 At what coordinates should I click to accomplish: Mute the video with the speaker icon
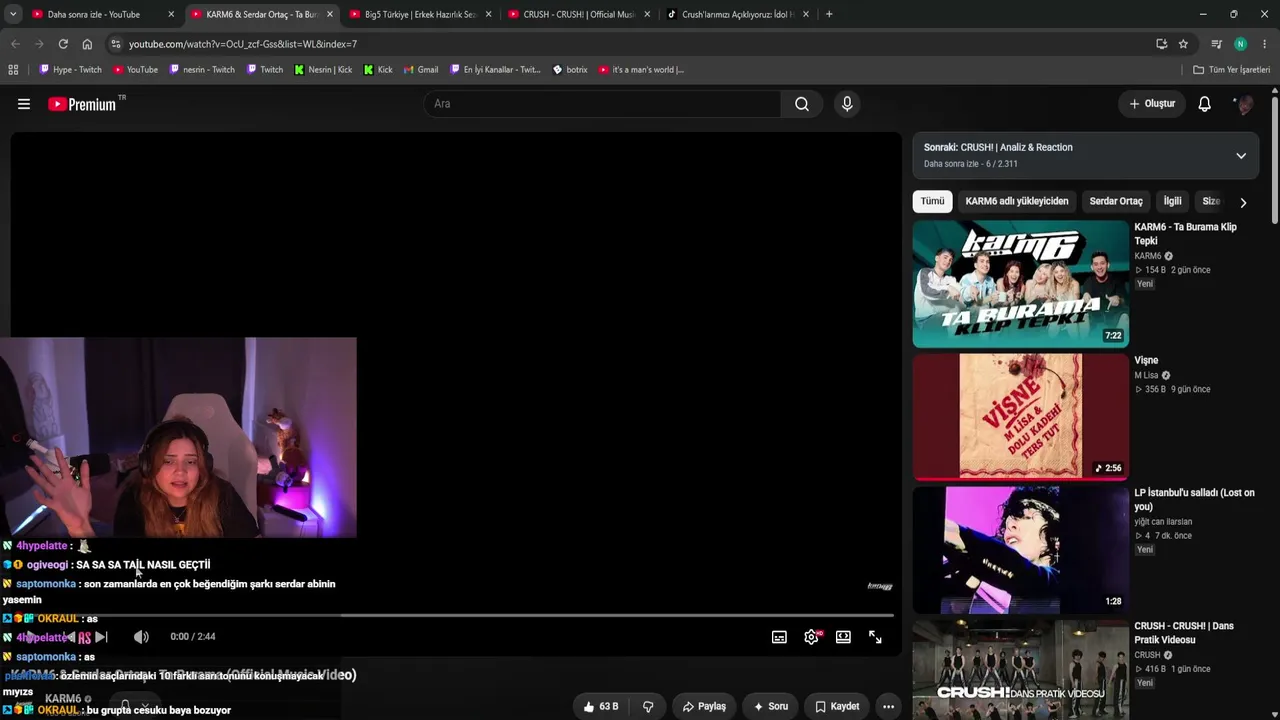point(141,637)
